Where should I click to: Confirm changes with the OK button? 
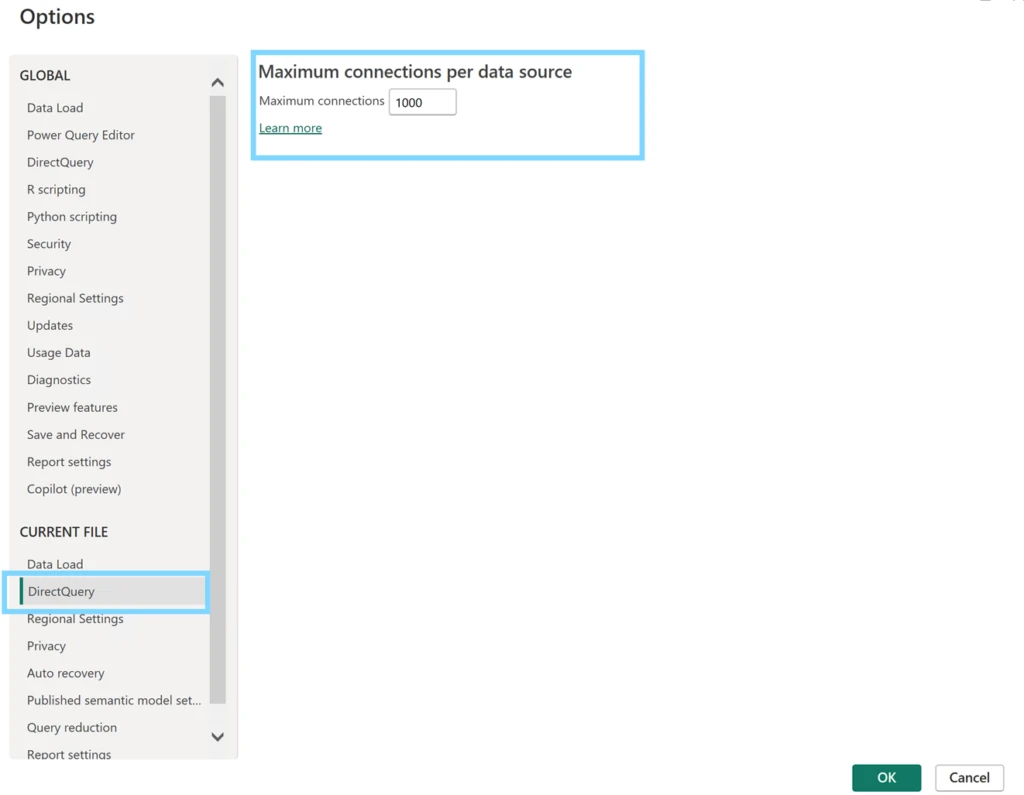[886, 777]
